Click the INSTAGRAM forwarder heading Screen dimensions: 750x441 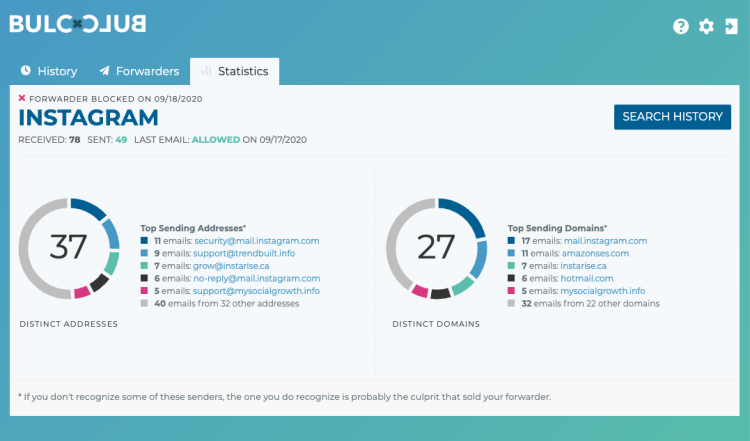(88, 118)
